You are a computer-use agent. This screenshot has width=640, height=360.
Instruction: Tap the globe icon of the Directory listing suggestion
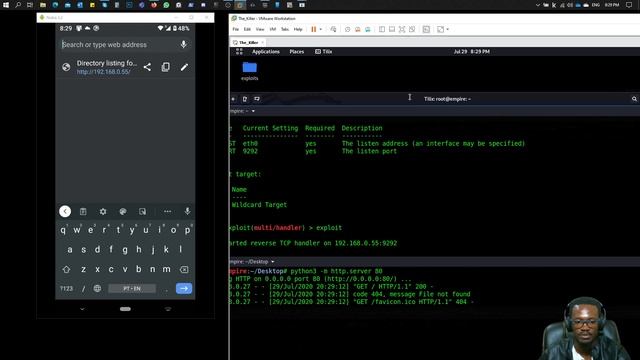click(x=66, y=67)
